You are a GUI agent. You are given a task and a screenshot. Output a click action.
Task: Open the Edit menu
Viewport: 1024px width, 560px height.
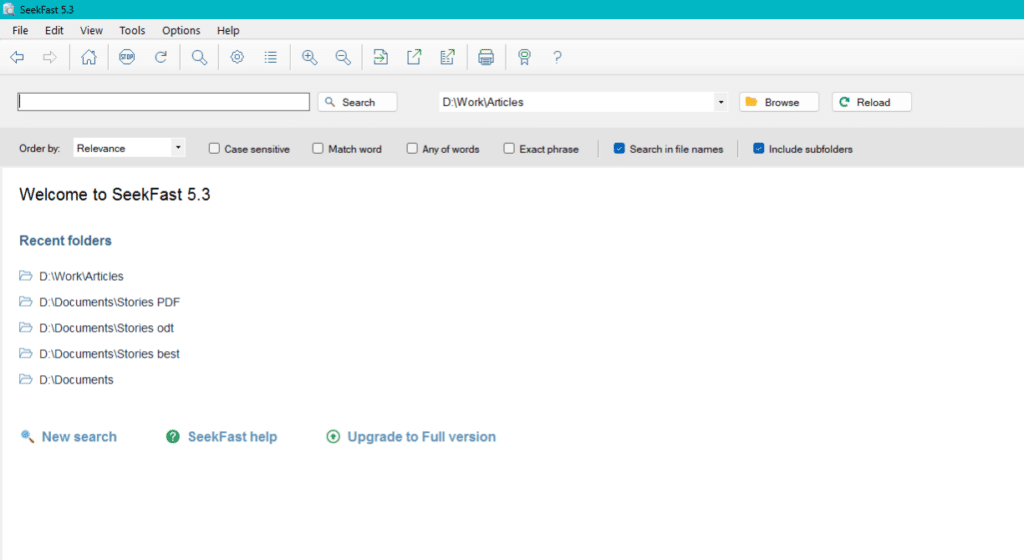[54, 30]
